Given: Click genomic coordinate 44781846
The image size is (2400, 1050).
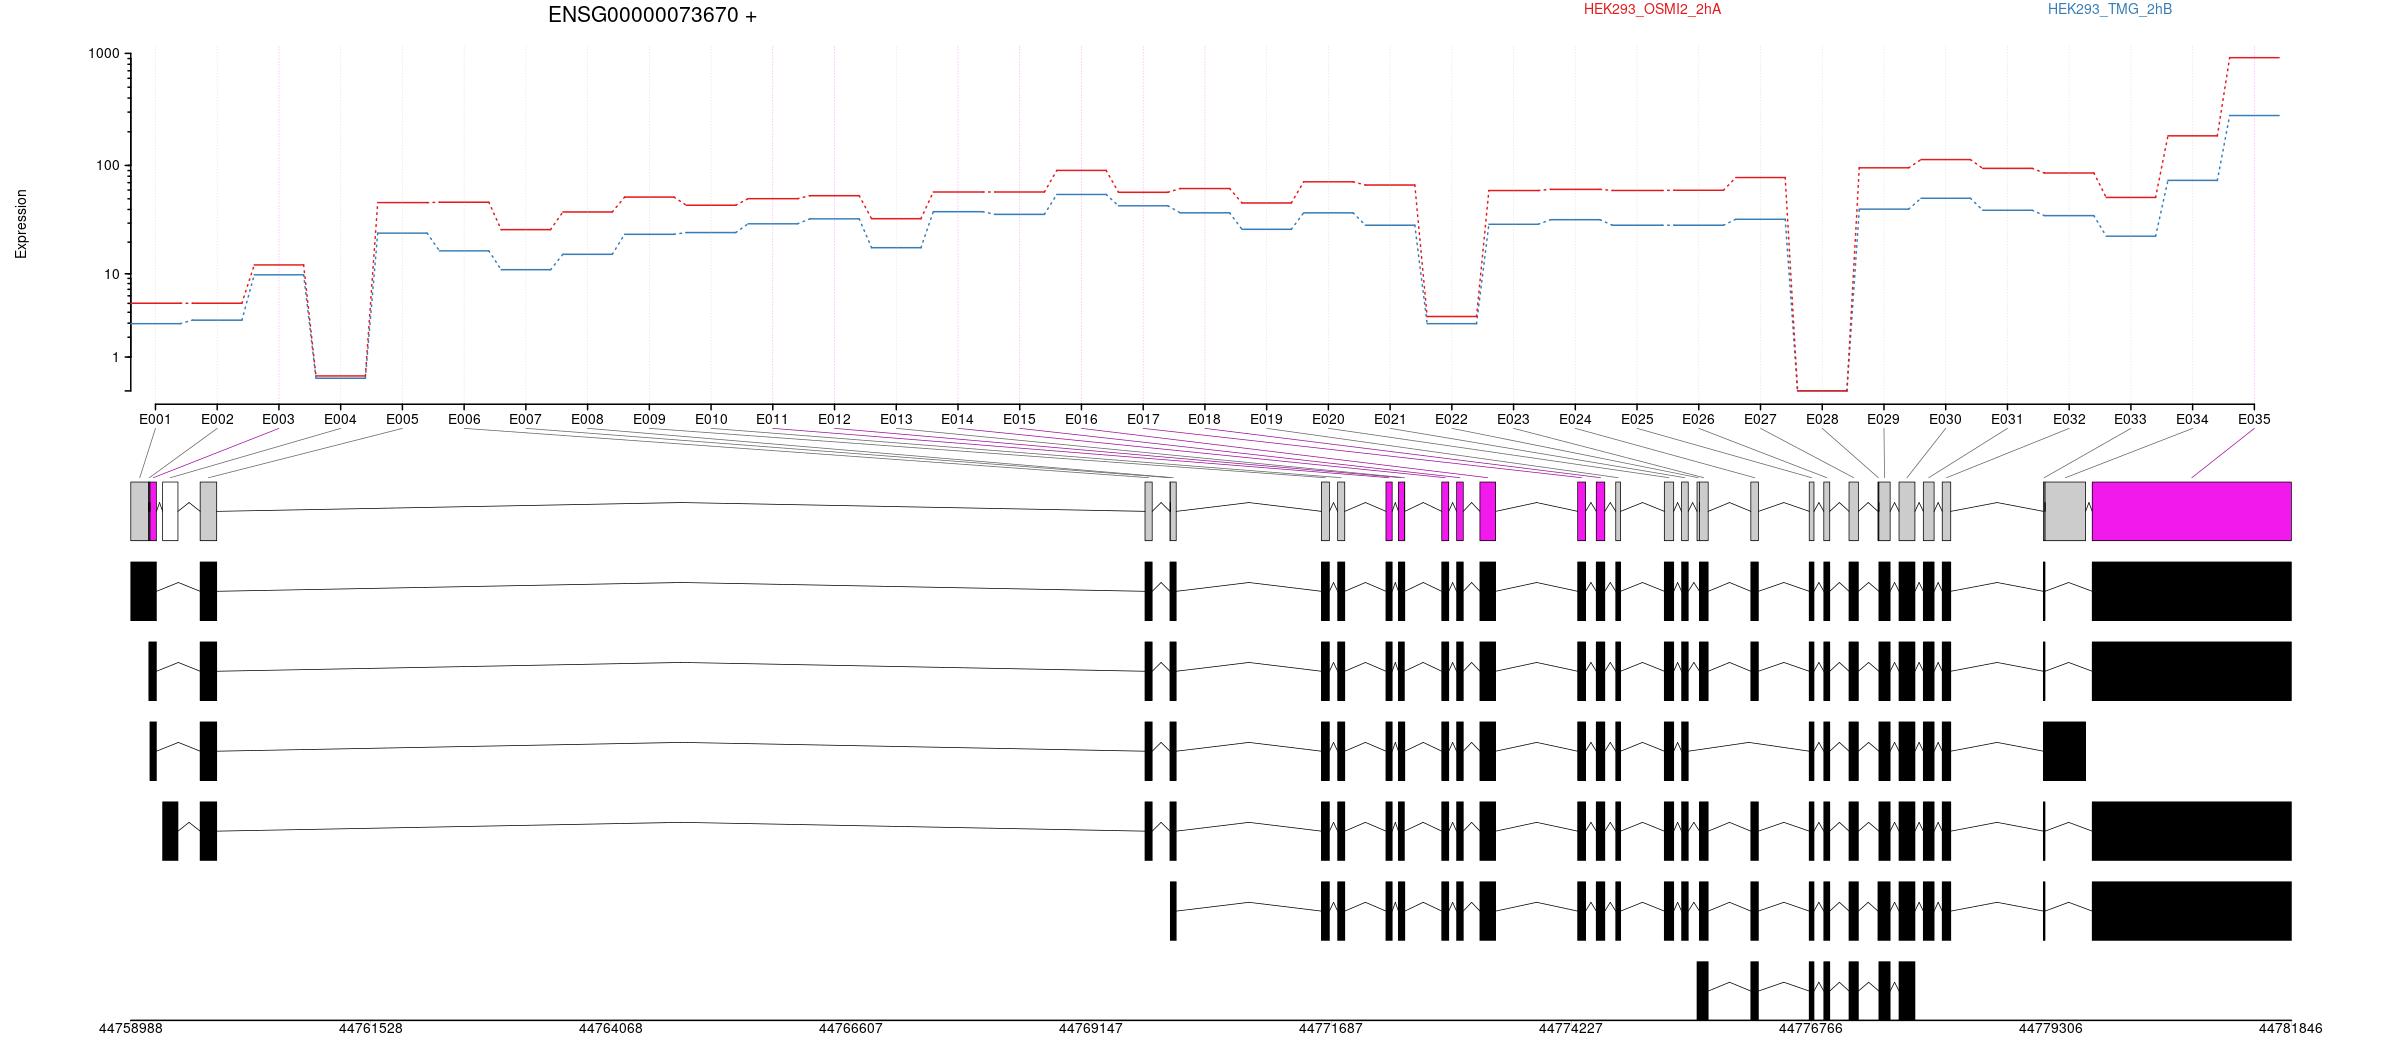Looking at the screenshot, I should point(2290,1028).
